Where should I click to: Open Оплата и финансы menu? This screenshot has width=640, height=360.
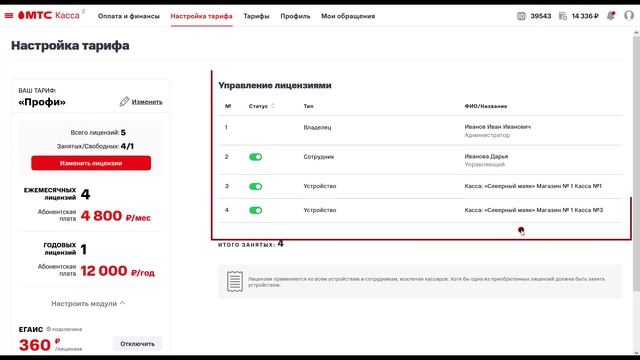(129, 16)
